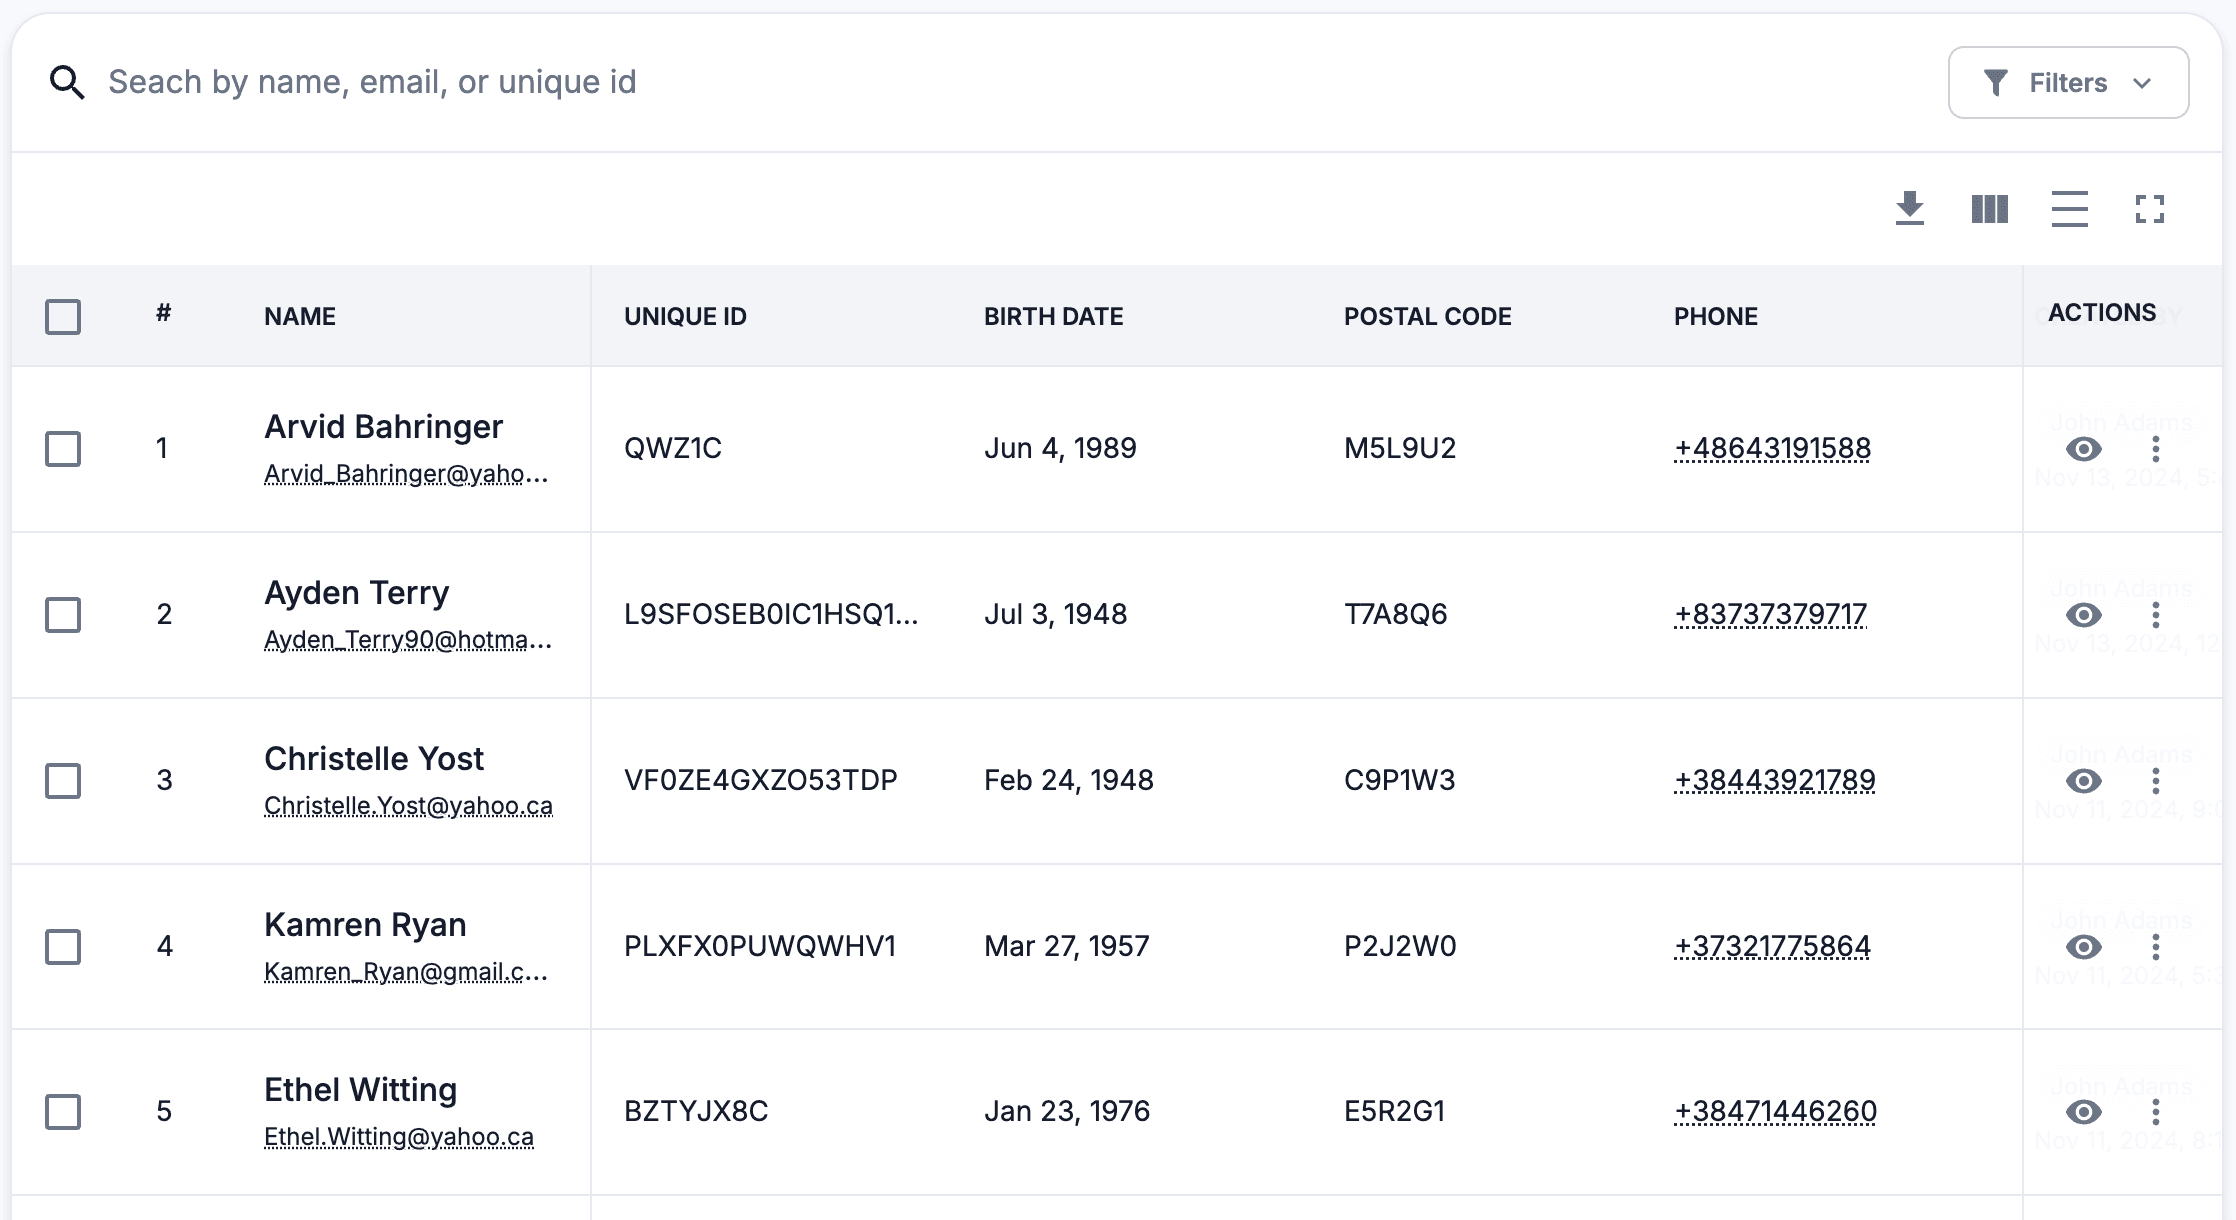Viewport: 2236px width, 1220px height.
Task: Enter fullscreen table view
Action: tap(2149, 209)
